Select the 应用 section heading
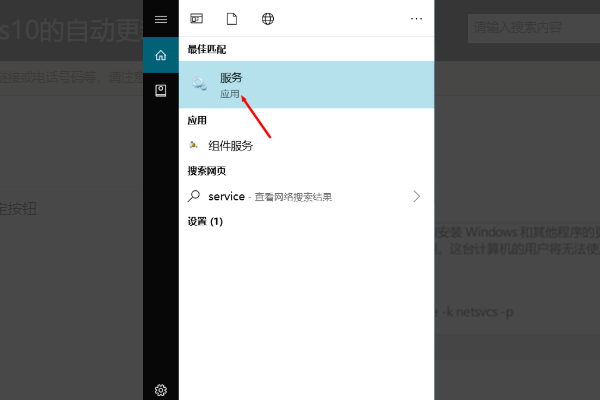Screen dimensions: 600x400 pos(197,121)
